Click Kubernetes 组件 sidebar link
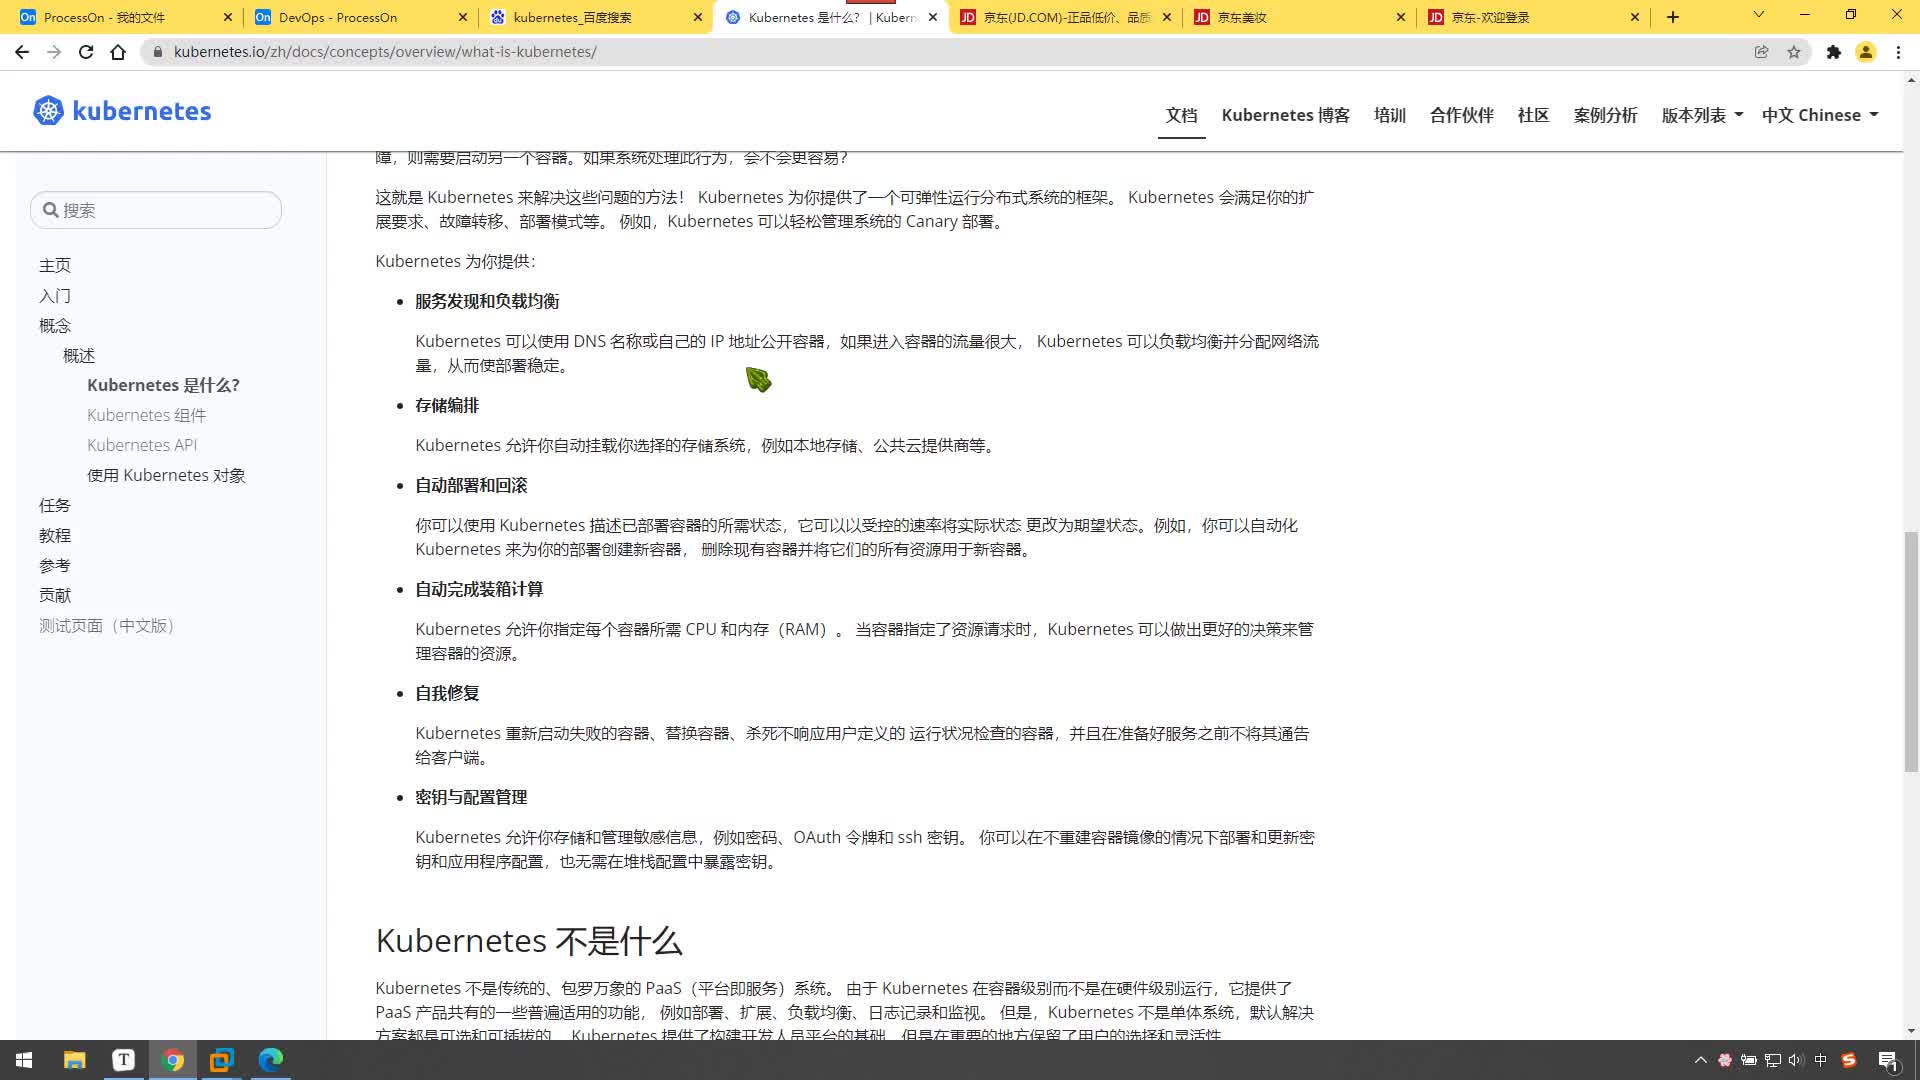The width and height of the screenshot is (1920, 1080). [x=146, y=414]
